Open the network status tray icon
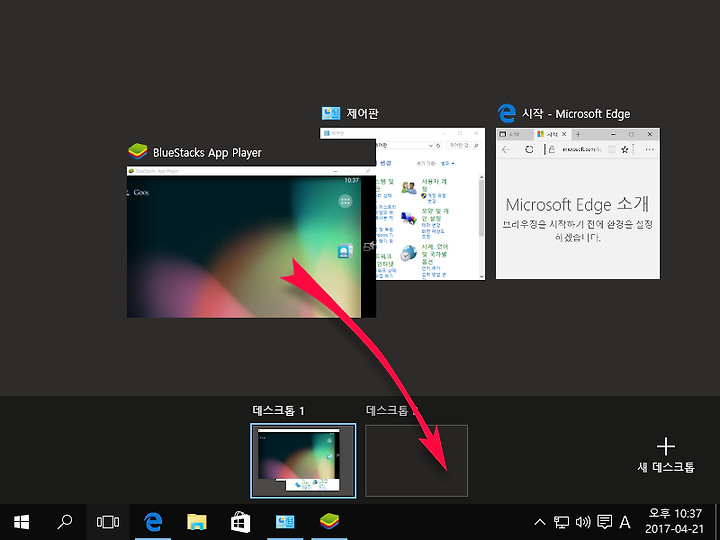 coord(562,522)
